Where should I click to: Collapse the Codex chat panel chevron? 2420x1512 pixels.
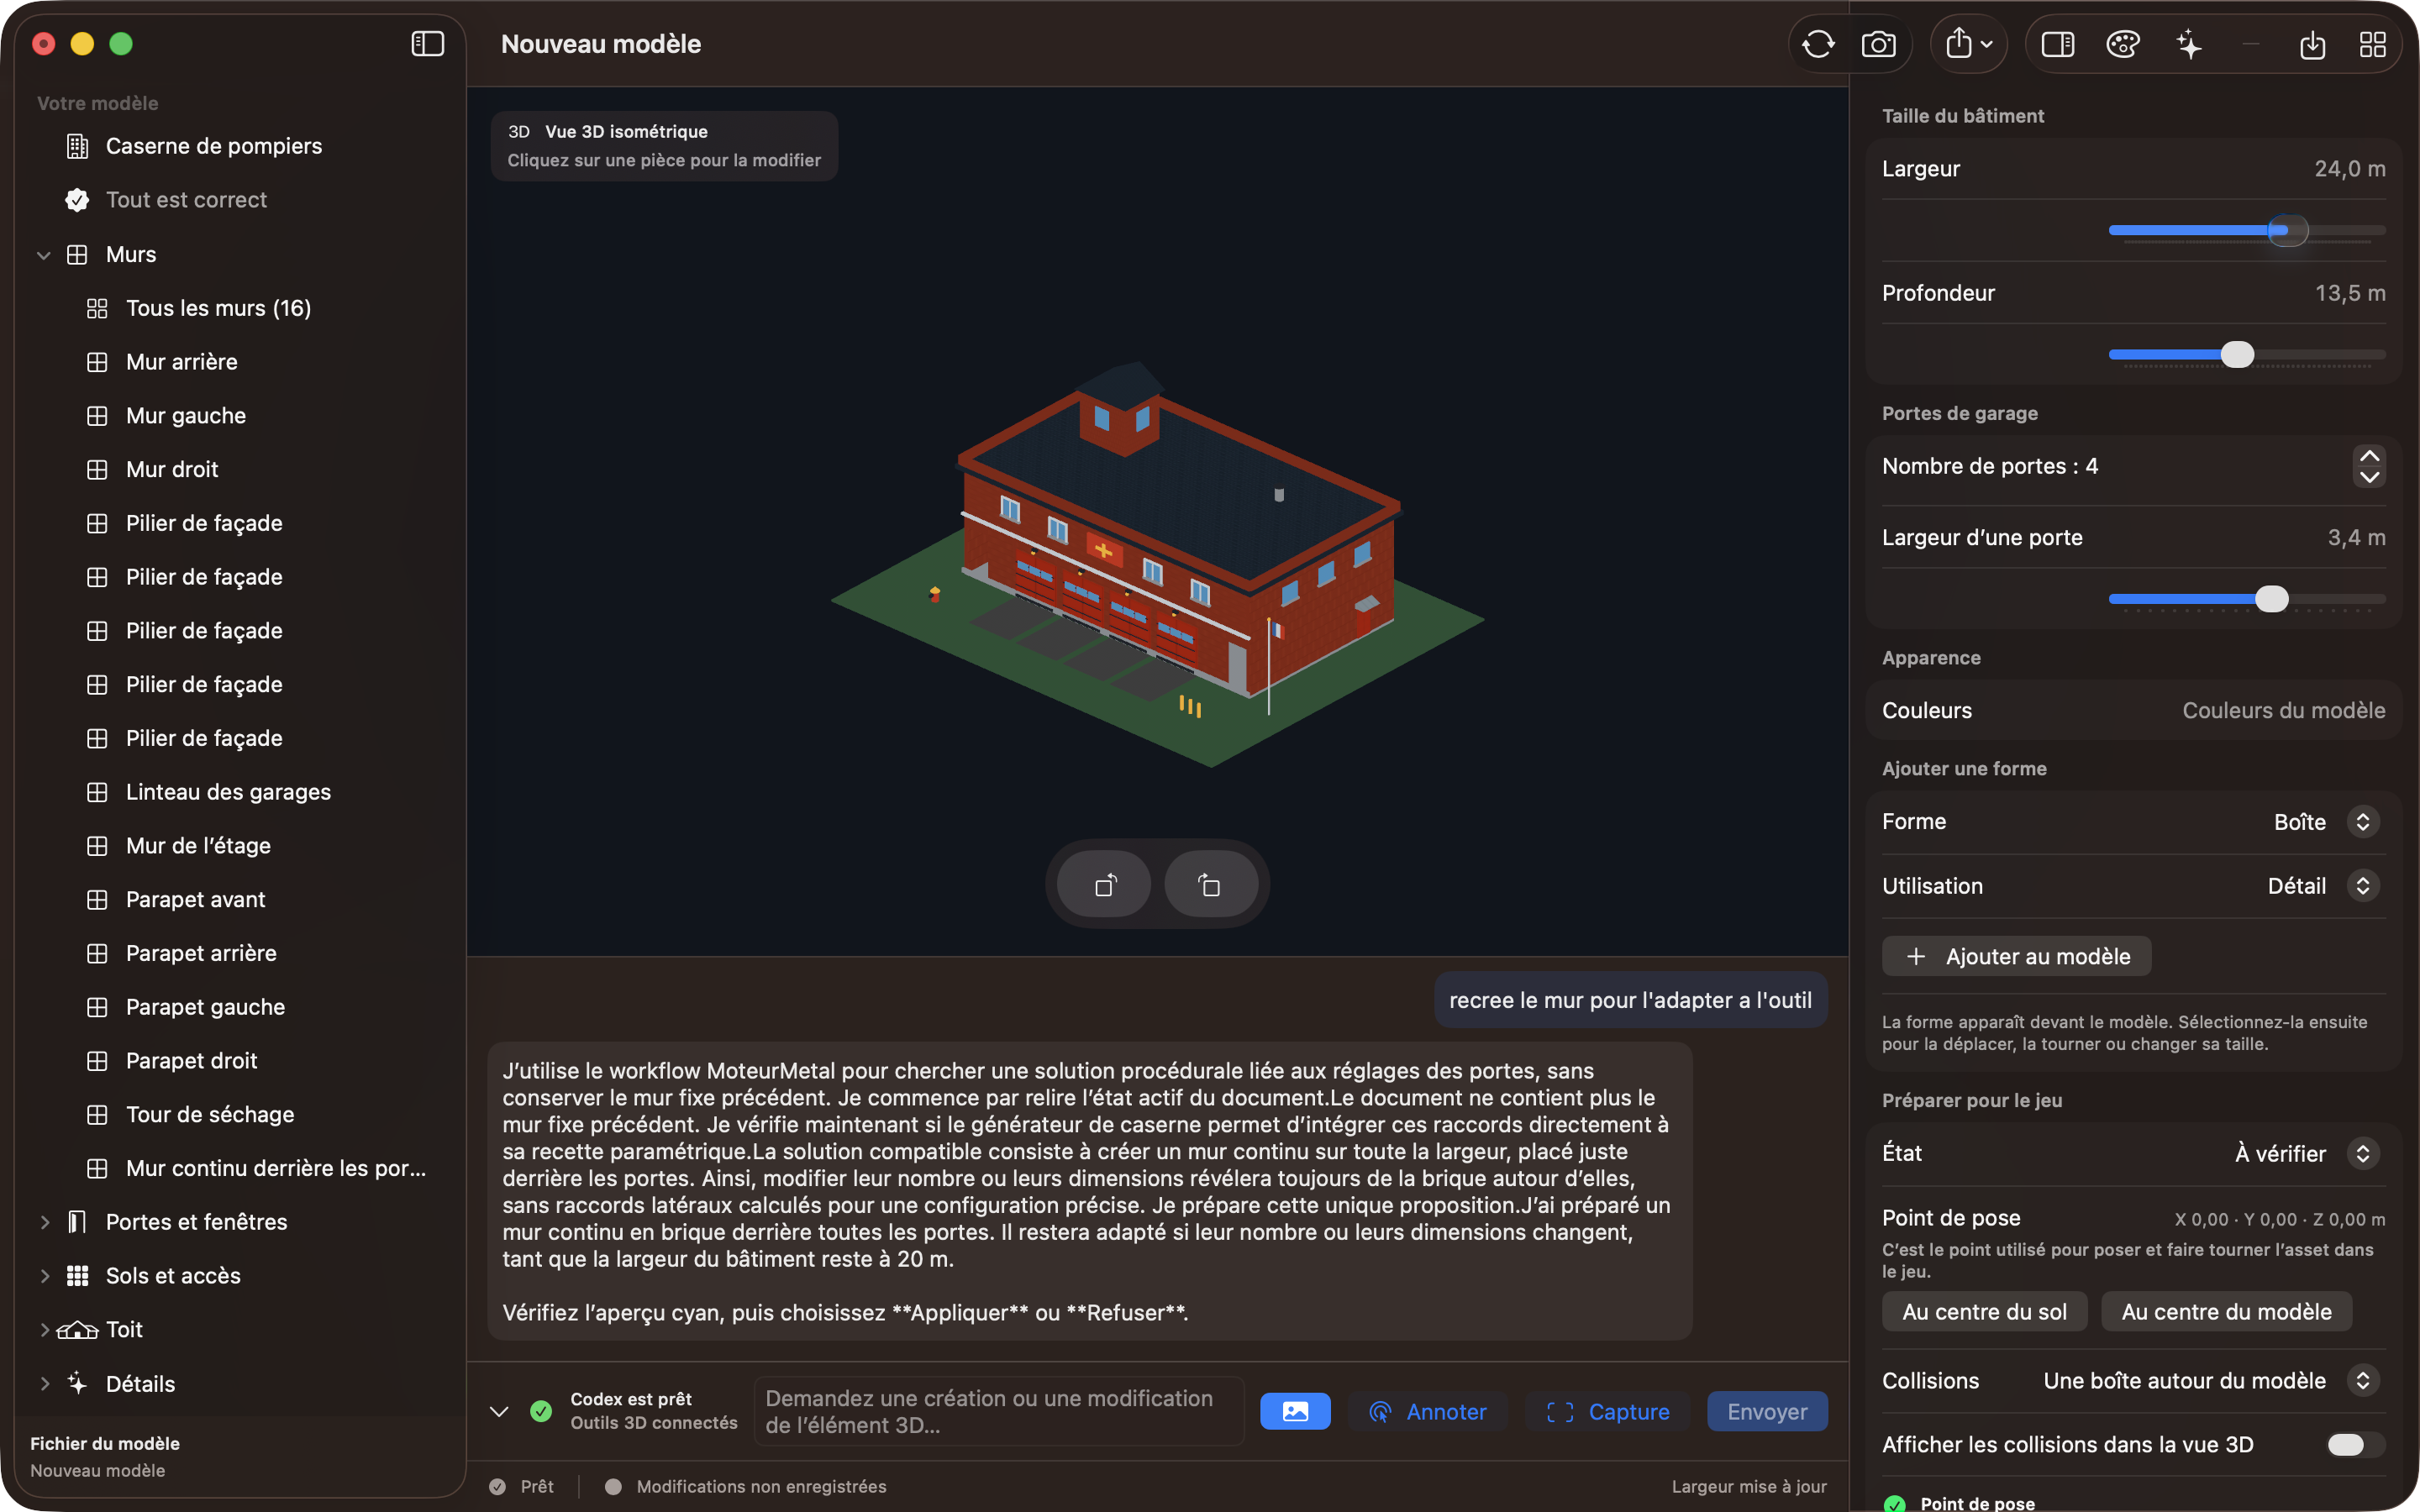(x=499, y=1411)
